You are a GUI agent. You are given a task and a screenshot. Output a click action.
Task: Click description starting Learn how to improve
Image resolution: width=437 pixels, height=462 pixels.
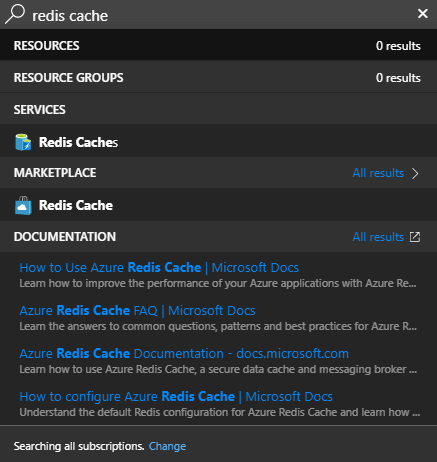[x=218, y=283]
